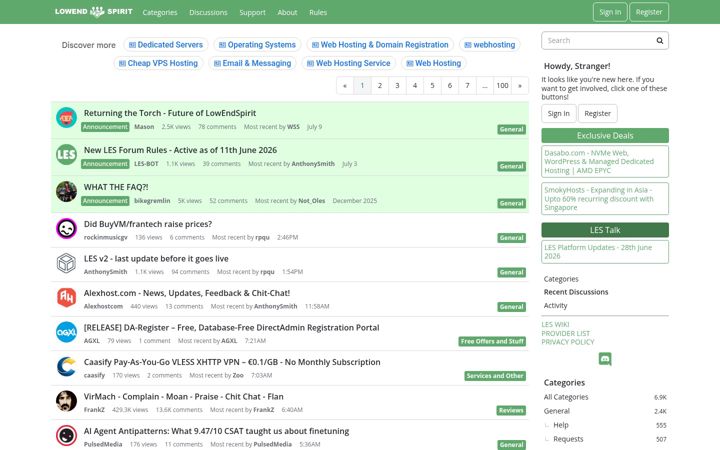The width and height of the screenshot is (720, 450).
Task: Open DA-Register RELEASE thread
Action: pos(231,327)
